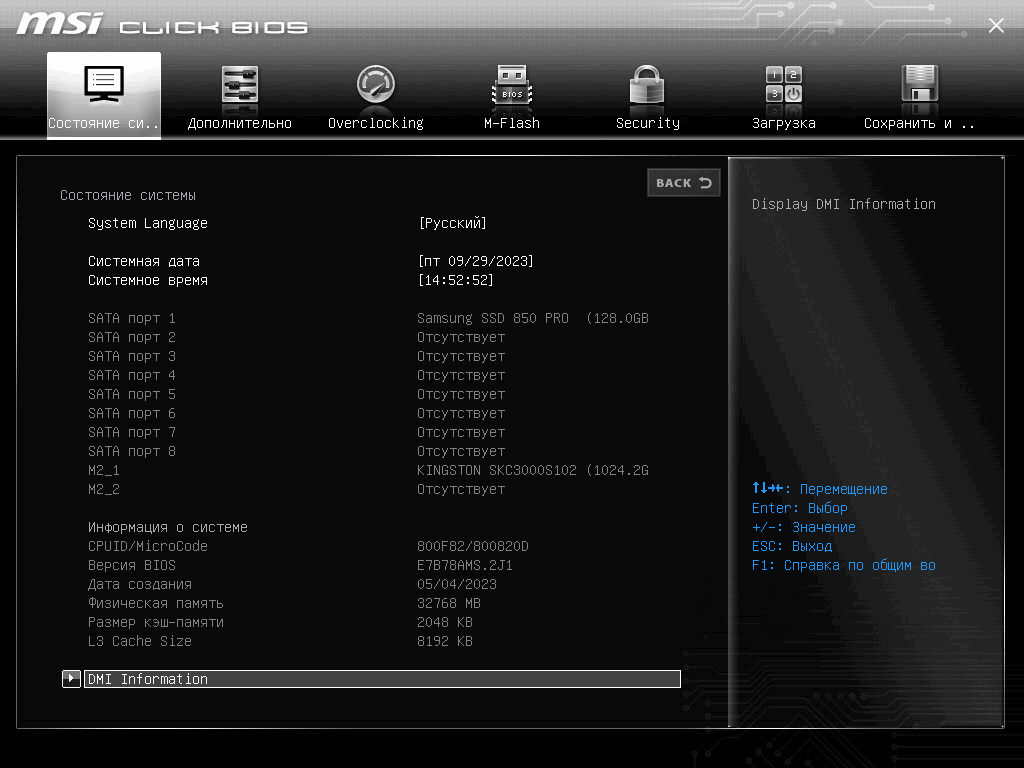Open the Overclocking gauge icon

[376, 84]
